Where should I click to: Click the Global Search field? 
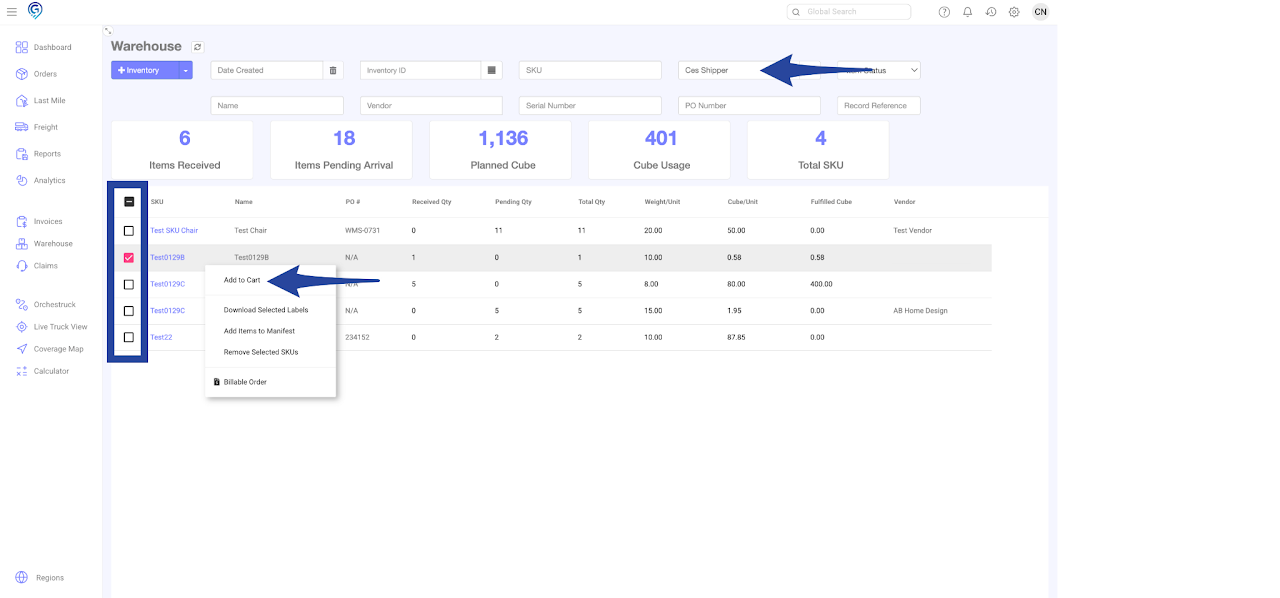pyautogui.click(x=849, y=12)
